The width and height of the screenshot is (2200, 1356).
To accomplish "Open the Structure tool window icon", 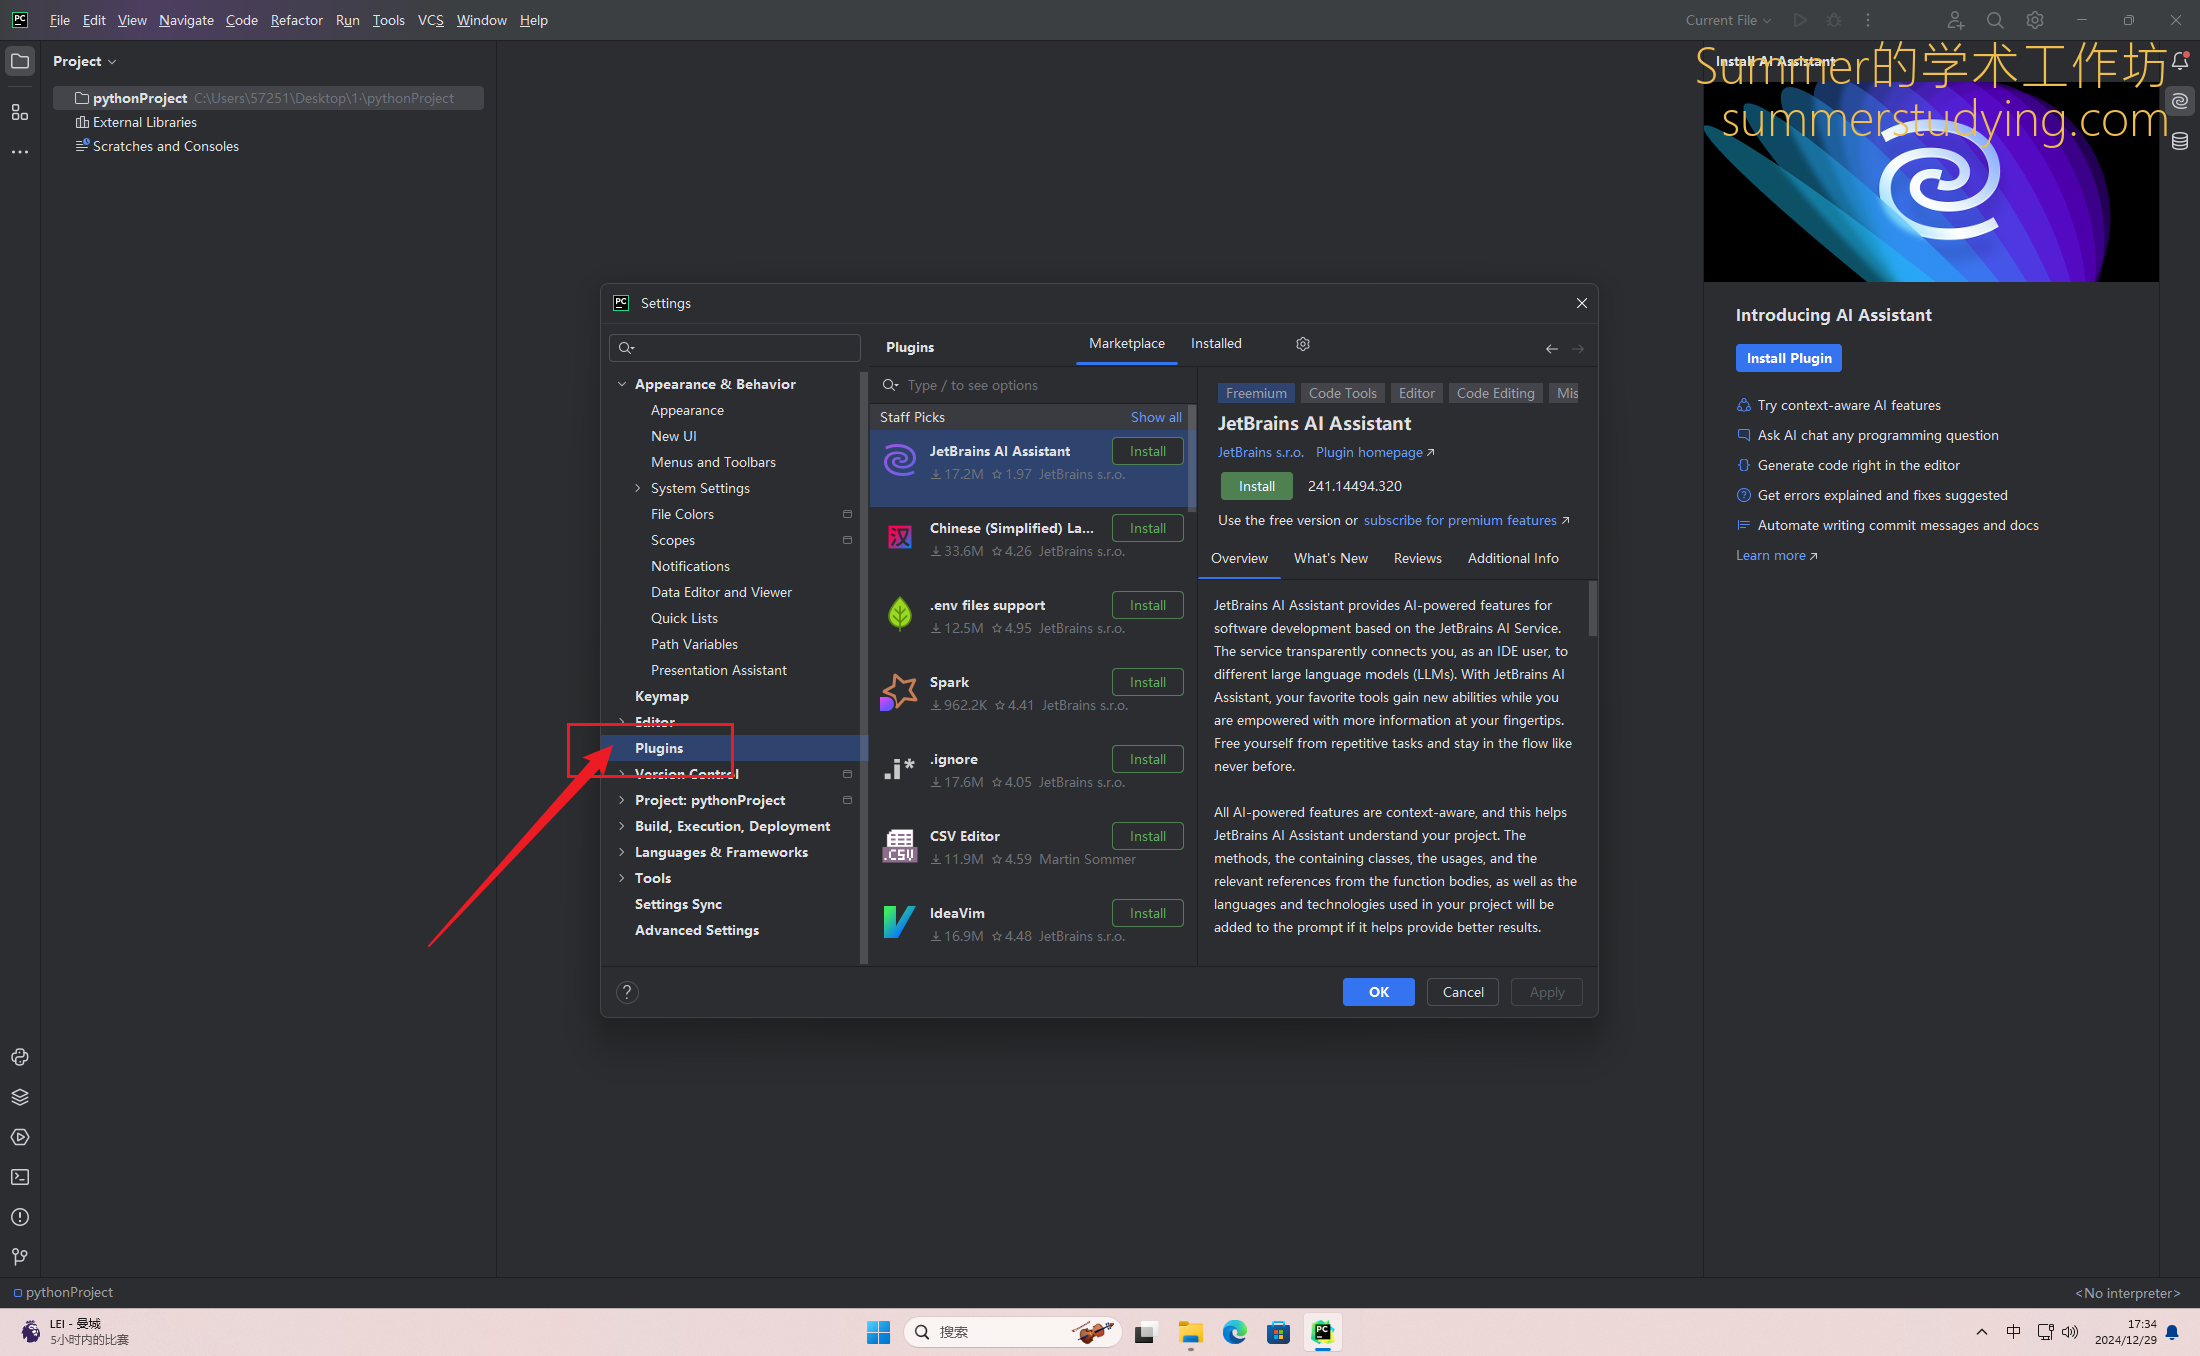I will click(20, 112).
